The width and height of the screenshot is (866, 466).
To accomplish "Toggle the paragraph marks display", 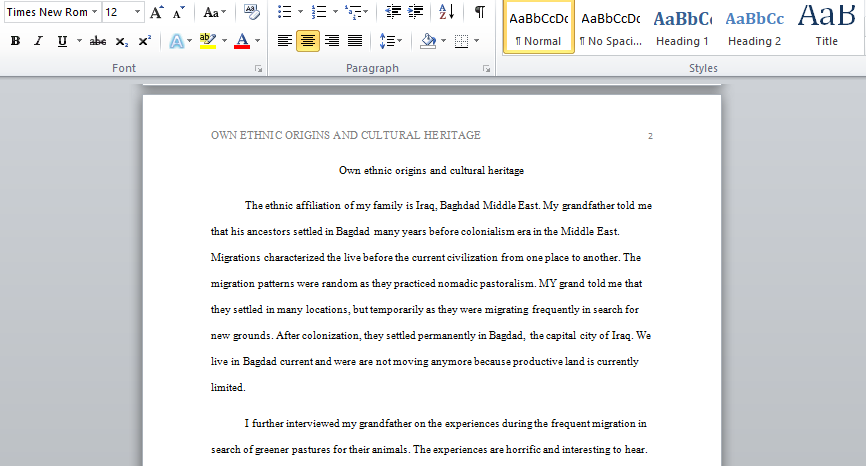I will (480, 12).
